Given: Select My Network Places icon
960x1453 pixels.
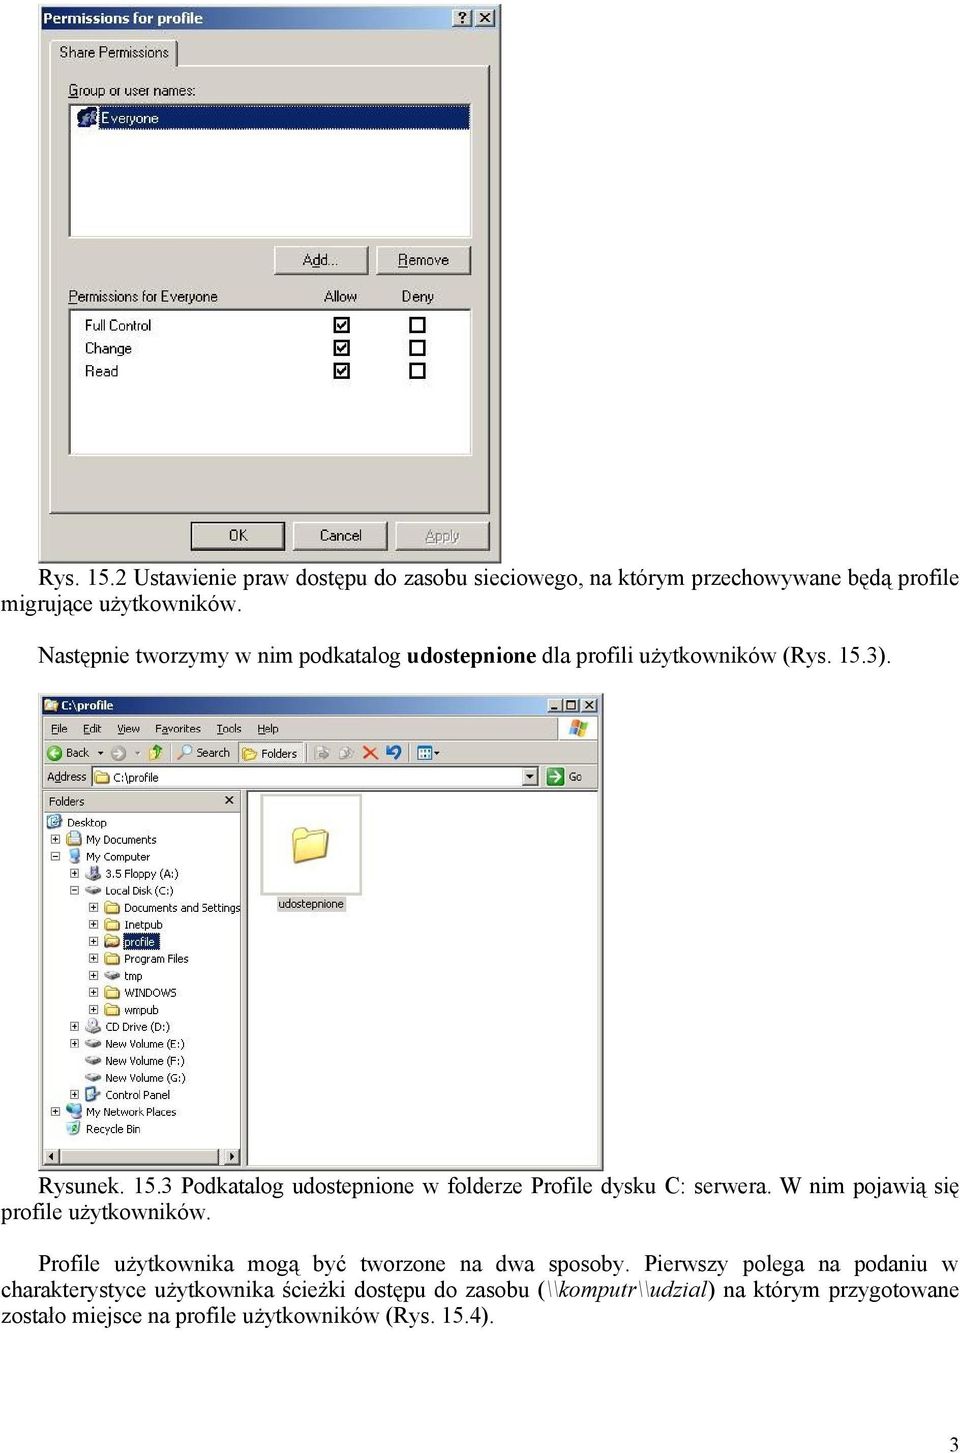Looking at the screenshot, I should 74,1111.
